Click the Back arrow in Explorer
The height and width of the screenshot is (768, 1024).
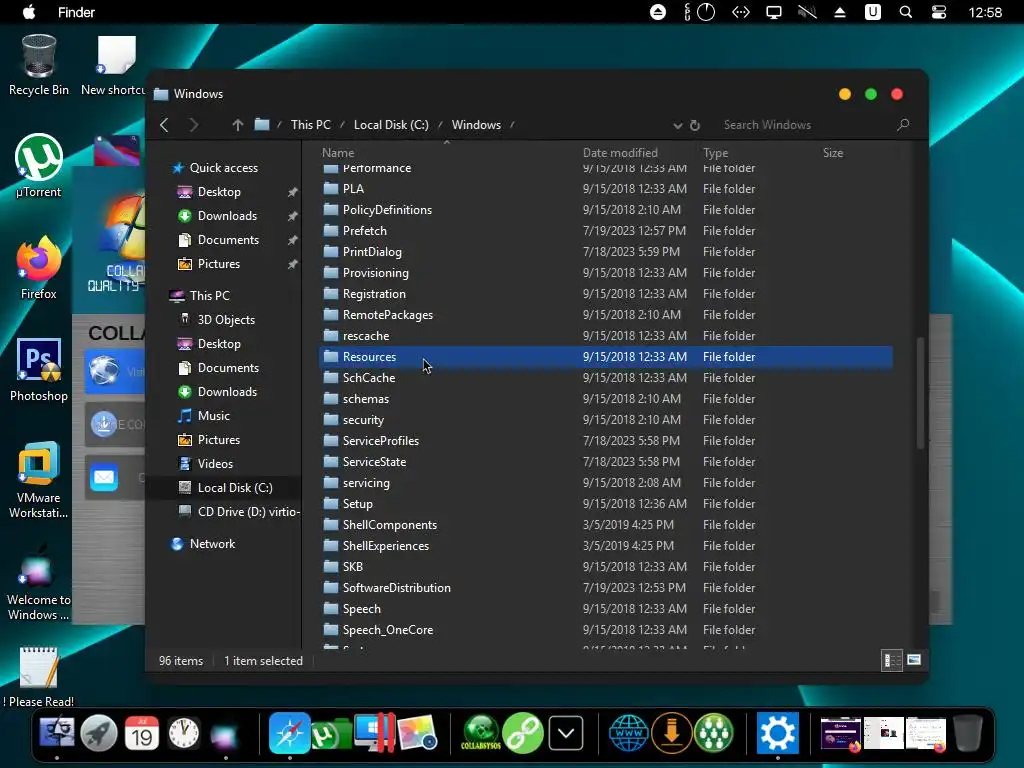[165, 125]
